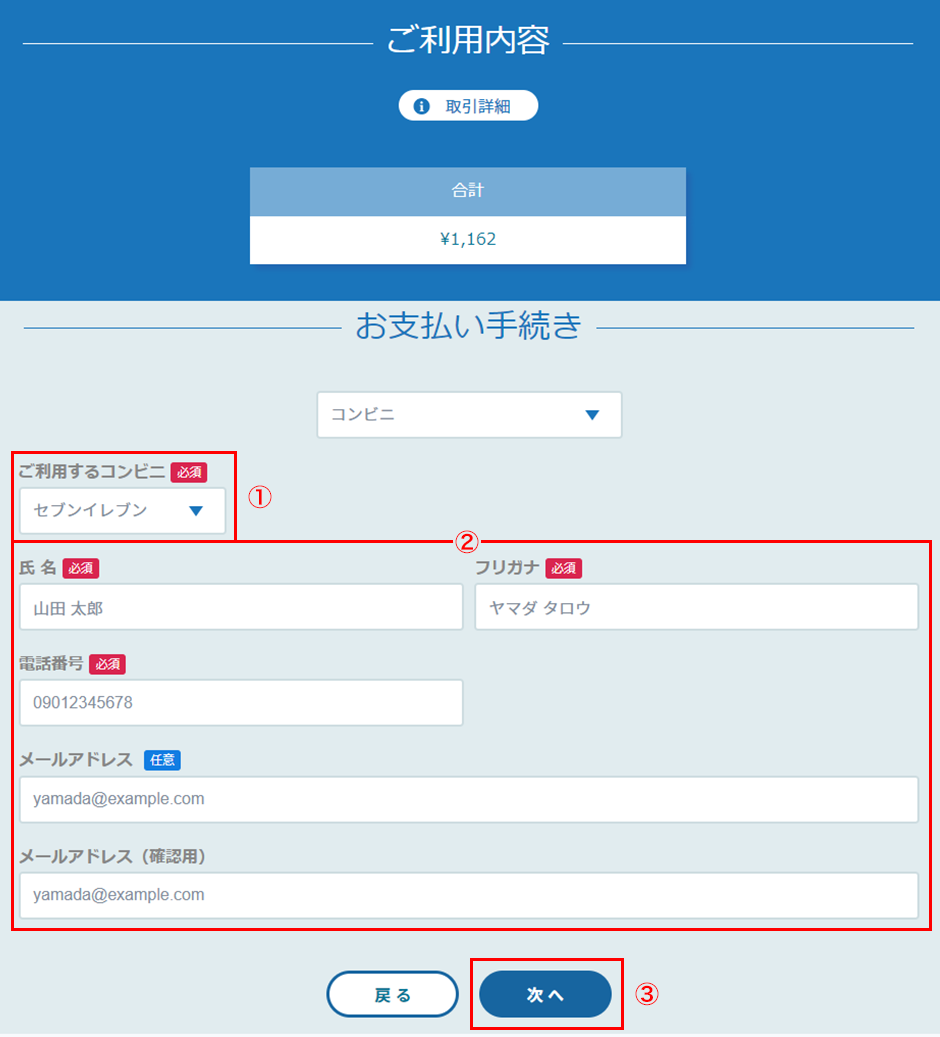Click the info icon in 取引詳細

click(422, 106)
